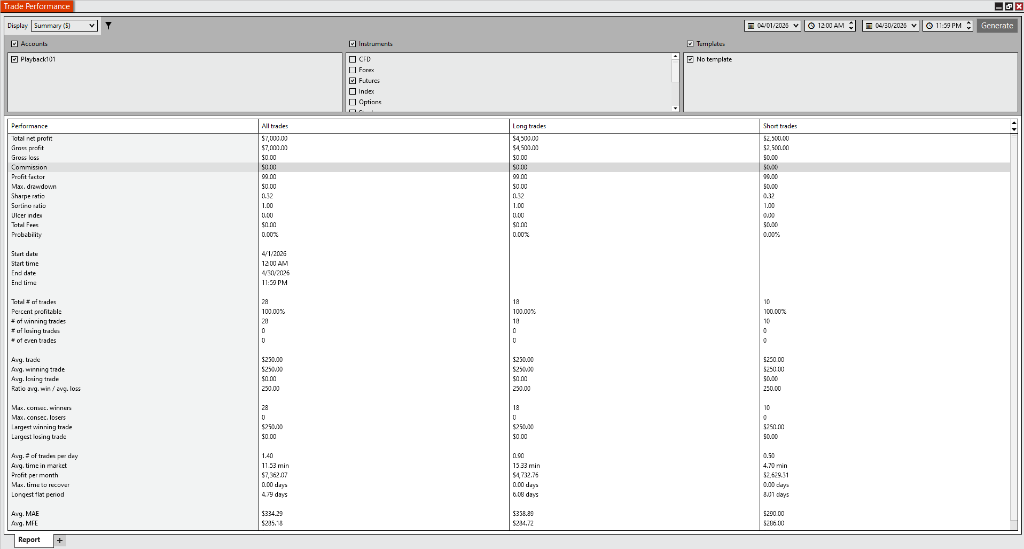Toggle the Instruments section checkbox
This screenshot has width=1024, height=549.
point(353,44)
